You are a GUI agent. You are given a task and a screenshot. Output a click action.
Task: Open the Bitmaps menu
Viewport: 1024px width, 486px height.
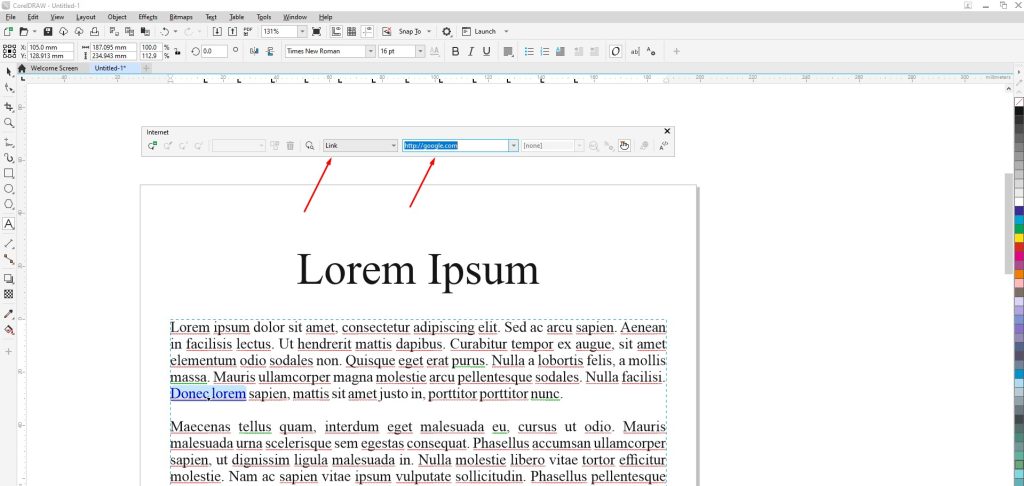tap(180, 17)
